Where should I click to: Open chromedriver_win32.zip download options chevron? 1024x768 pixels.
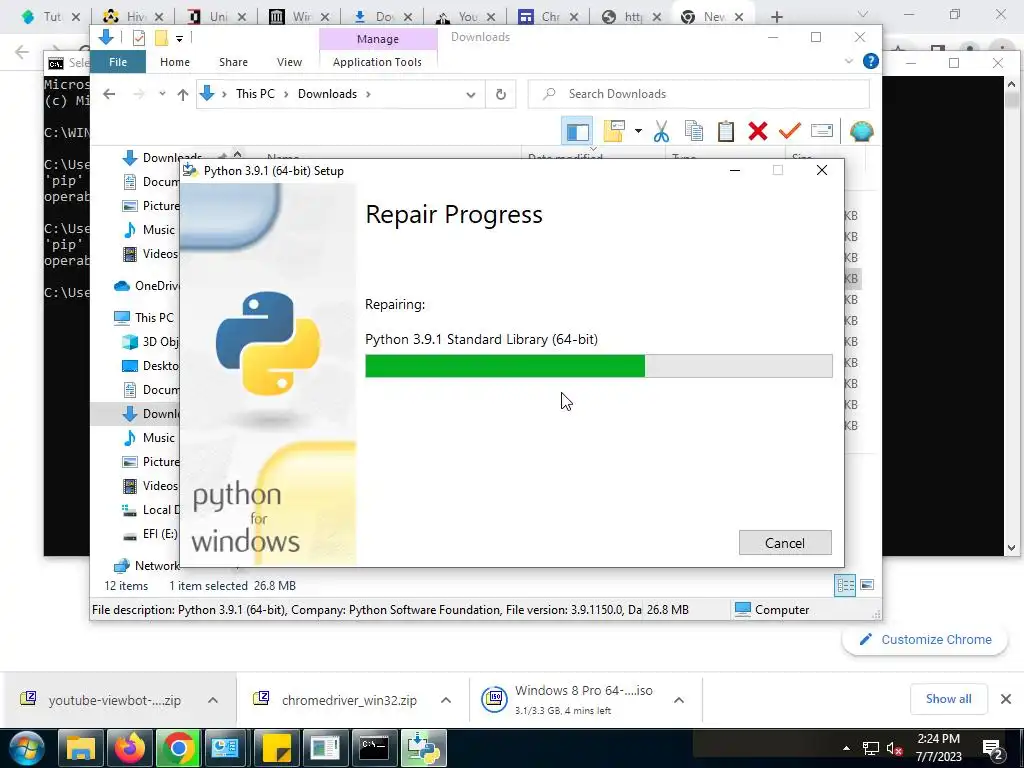[x=446, y=700]
